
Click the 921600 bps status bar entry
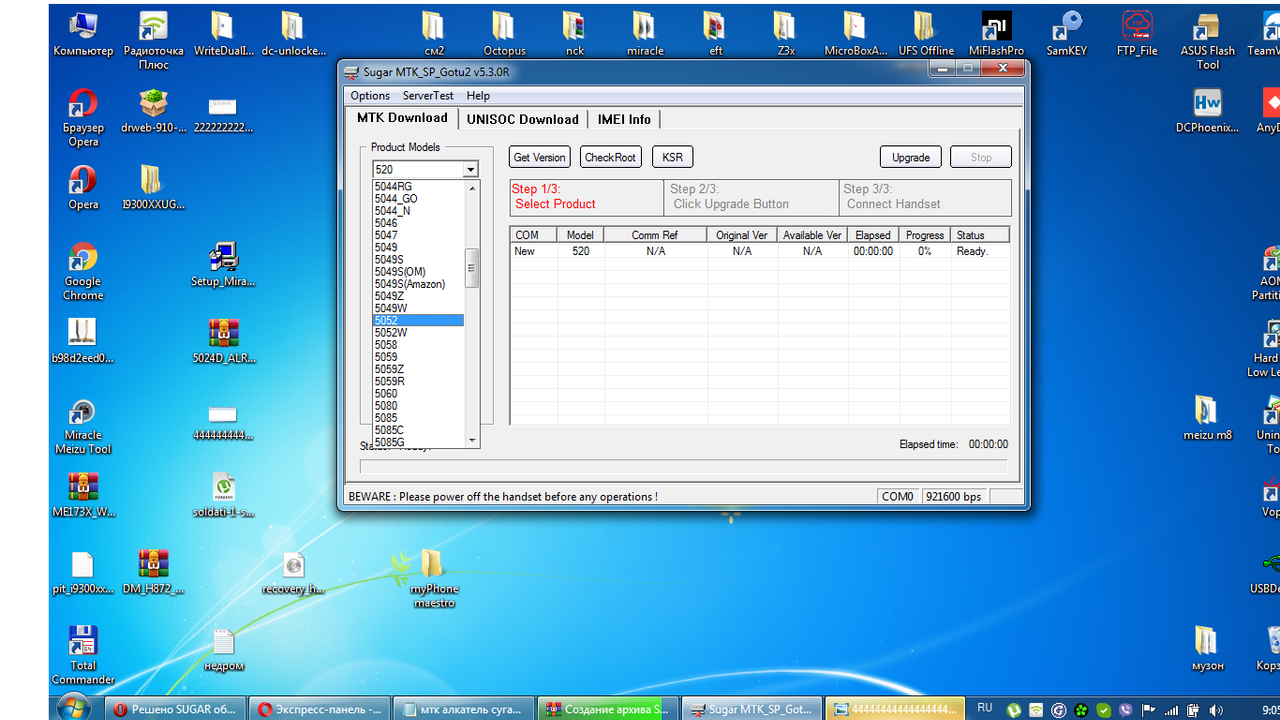tap(953, 496)
